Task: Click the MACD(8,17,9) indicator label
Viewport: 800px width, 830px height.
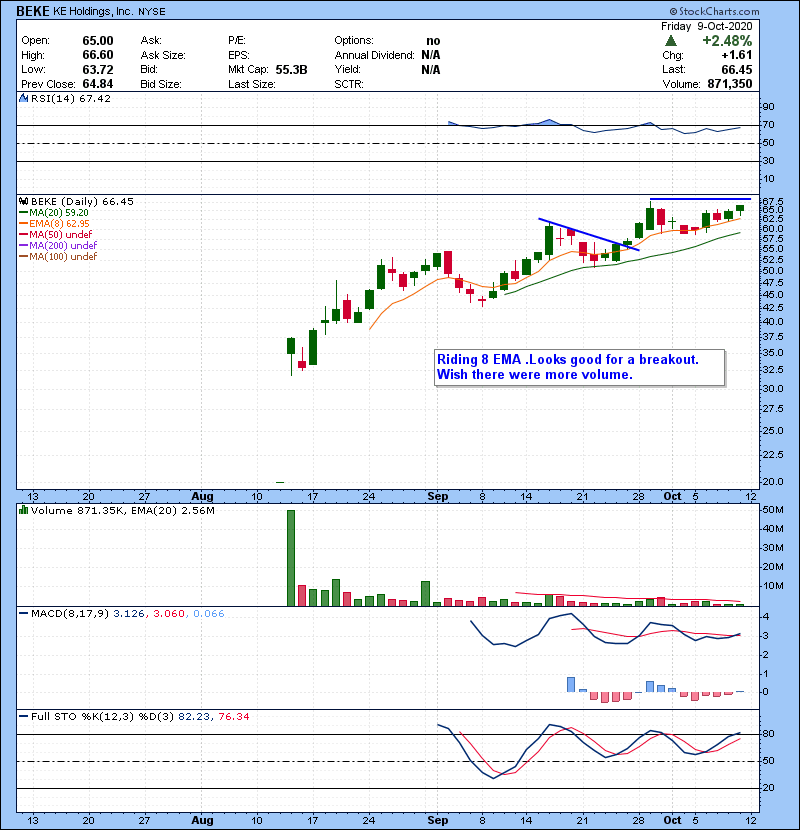Action: tap(70, 614)
